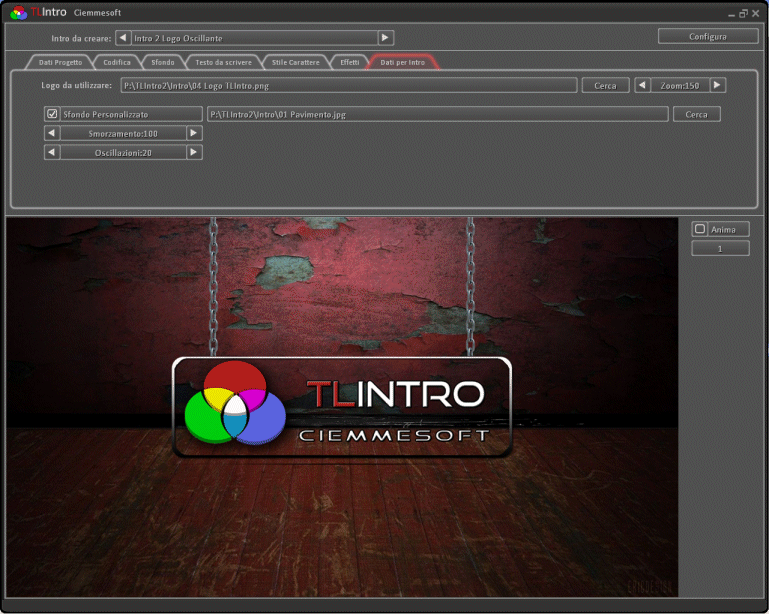Toggle the Sfondo Personalizzato checkbox
Screen dimensions: 769x614
pyautogui.click(x=52, y=114)
